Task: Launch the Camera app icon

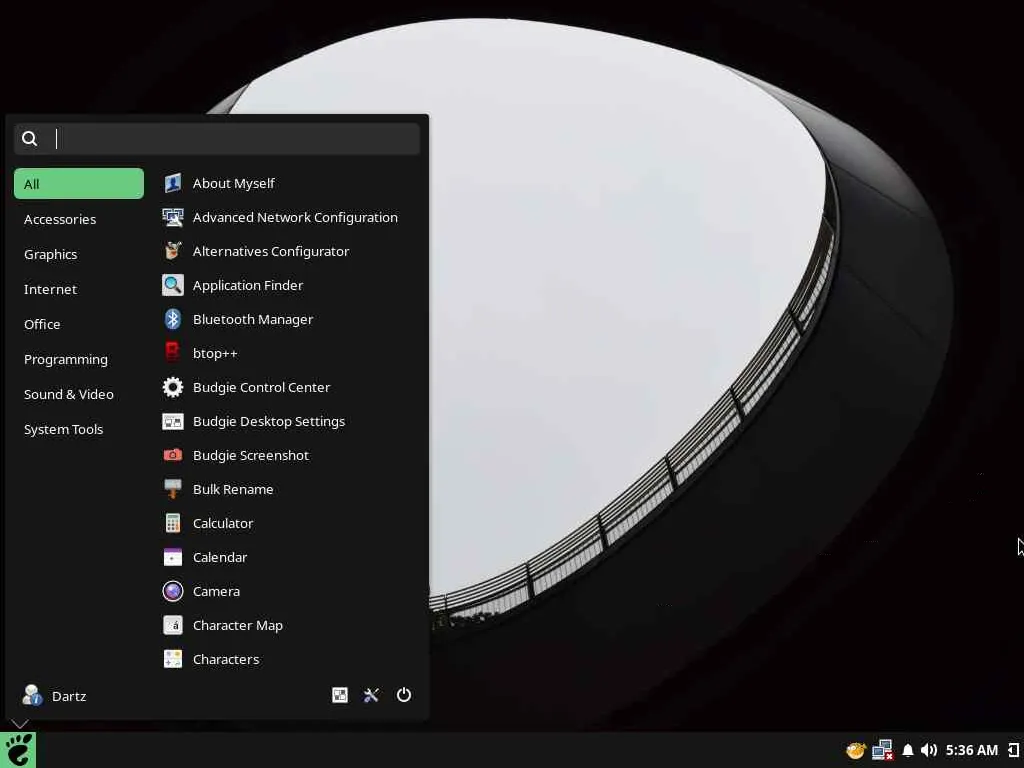Action: [x=172, y=591]
